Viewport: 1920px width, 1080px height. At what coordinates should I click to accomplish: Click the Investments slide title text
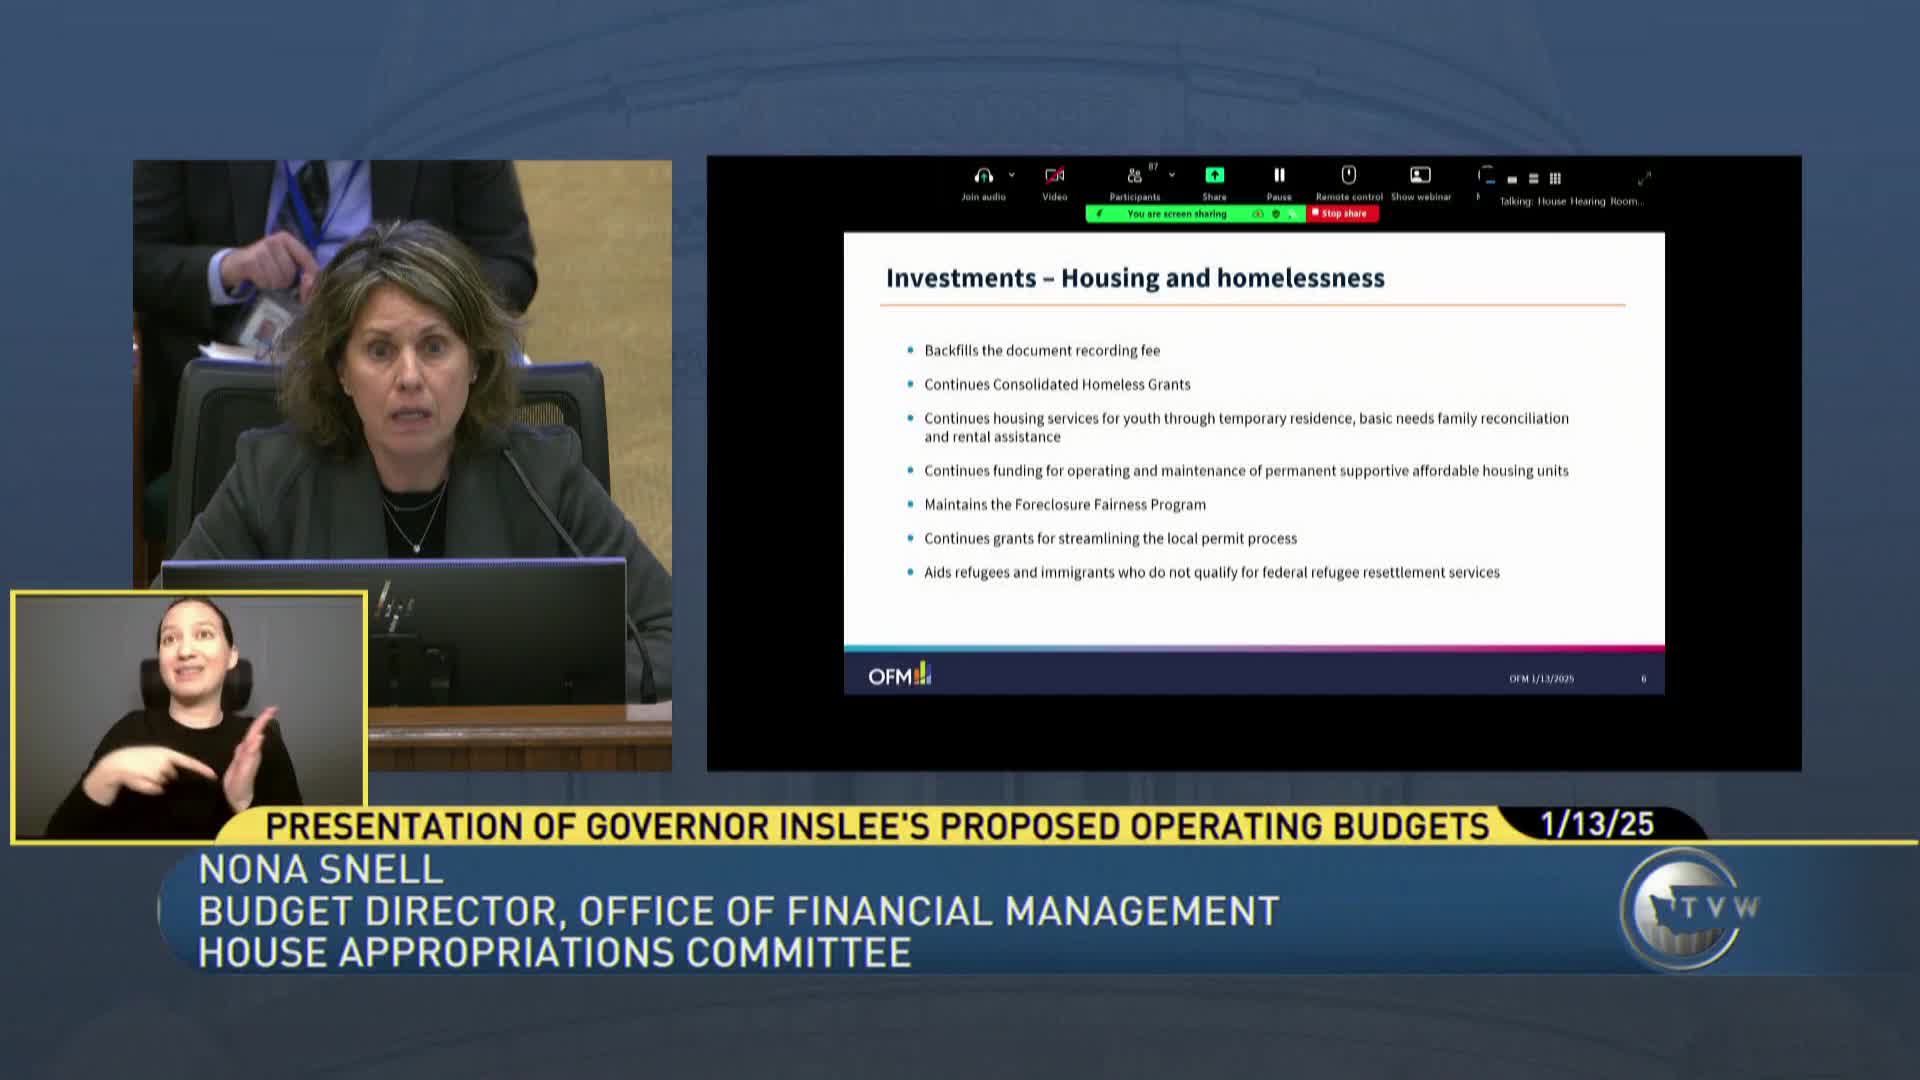(x=1135, y=278)
